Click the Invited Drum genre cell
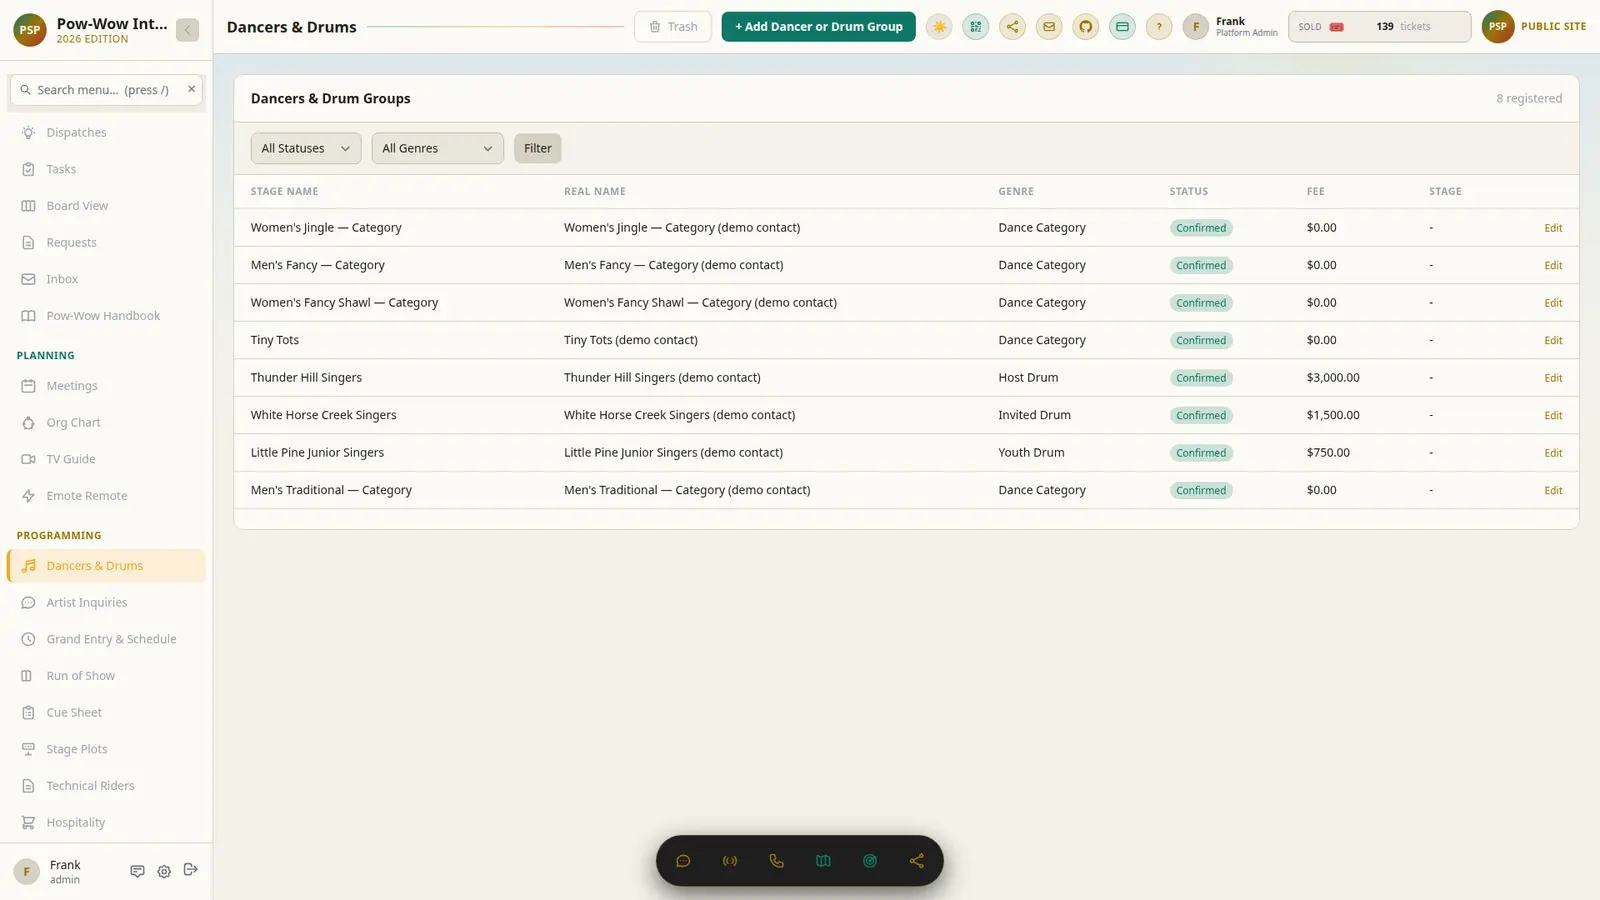1600x900 pixels. [1034, 415]
